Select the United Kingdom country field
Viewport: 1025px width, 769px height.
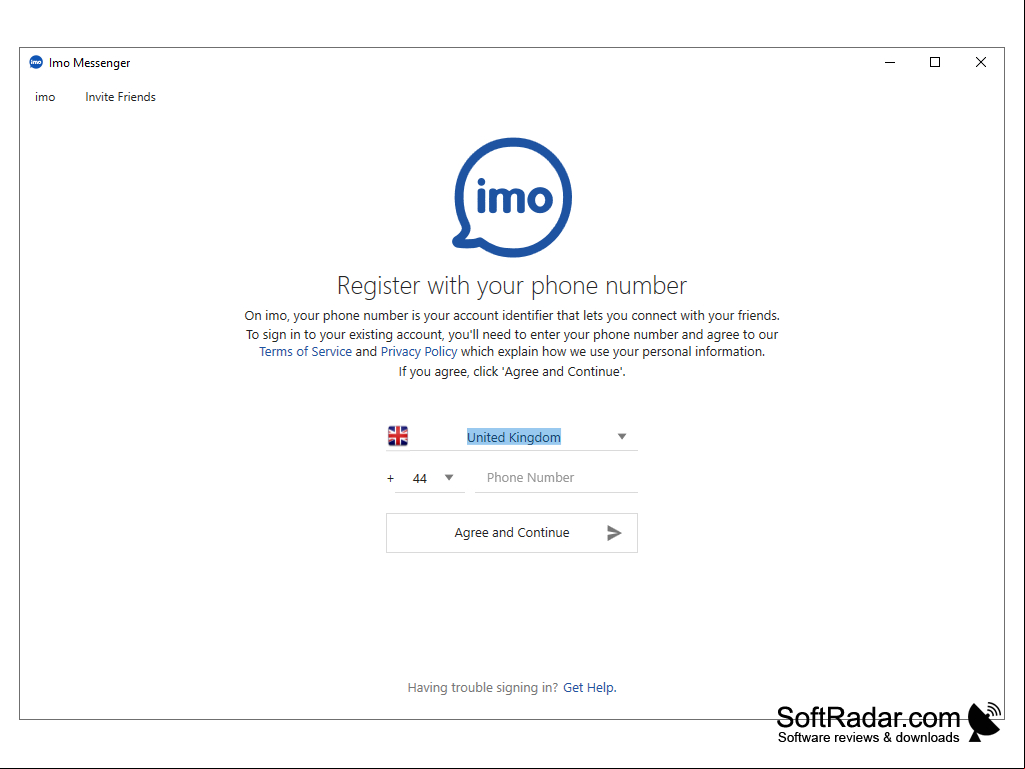(x=513, y=437)
